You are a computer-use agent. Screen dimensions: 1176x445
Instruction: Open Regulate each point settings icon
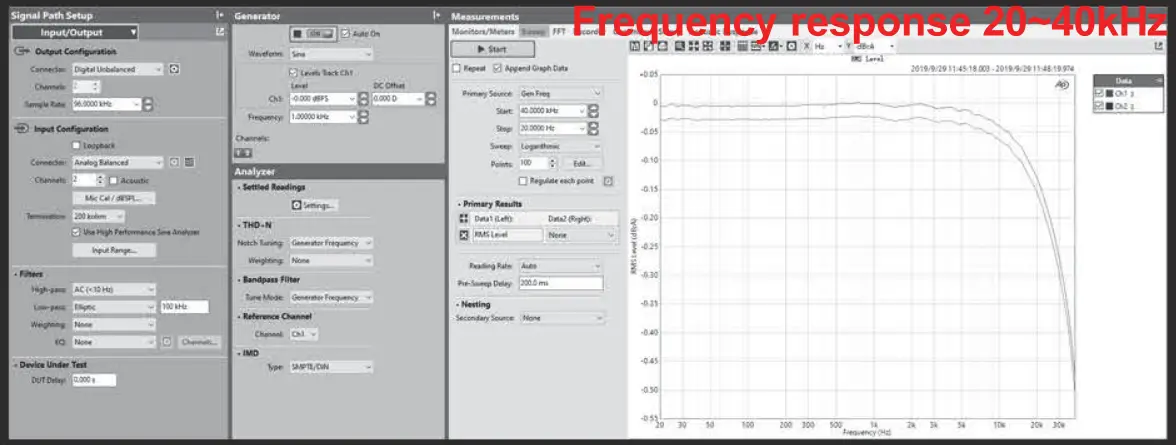pyautogui.click(x=608, y=181)
